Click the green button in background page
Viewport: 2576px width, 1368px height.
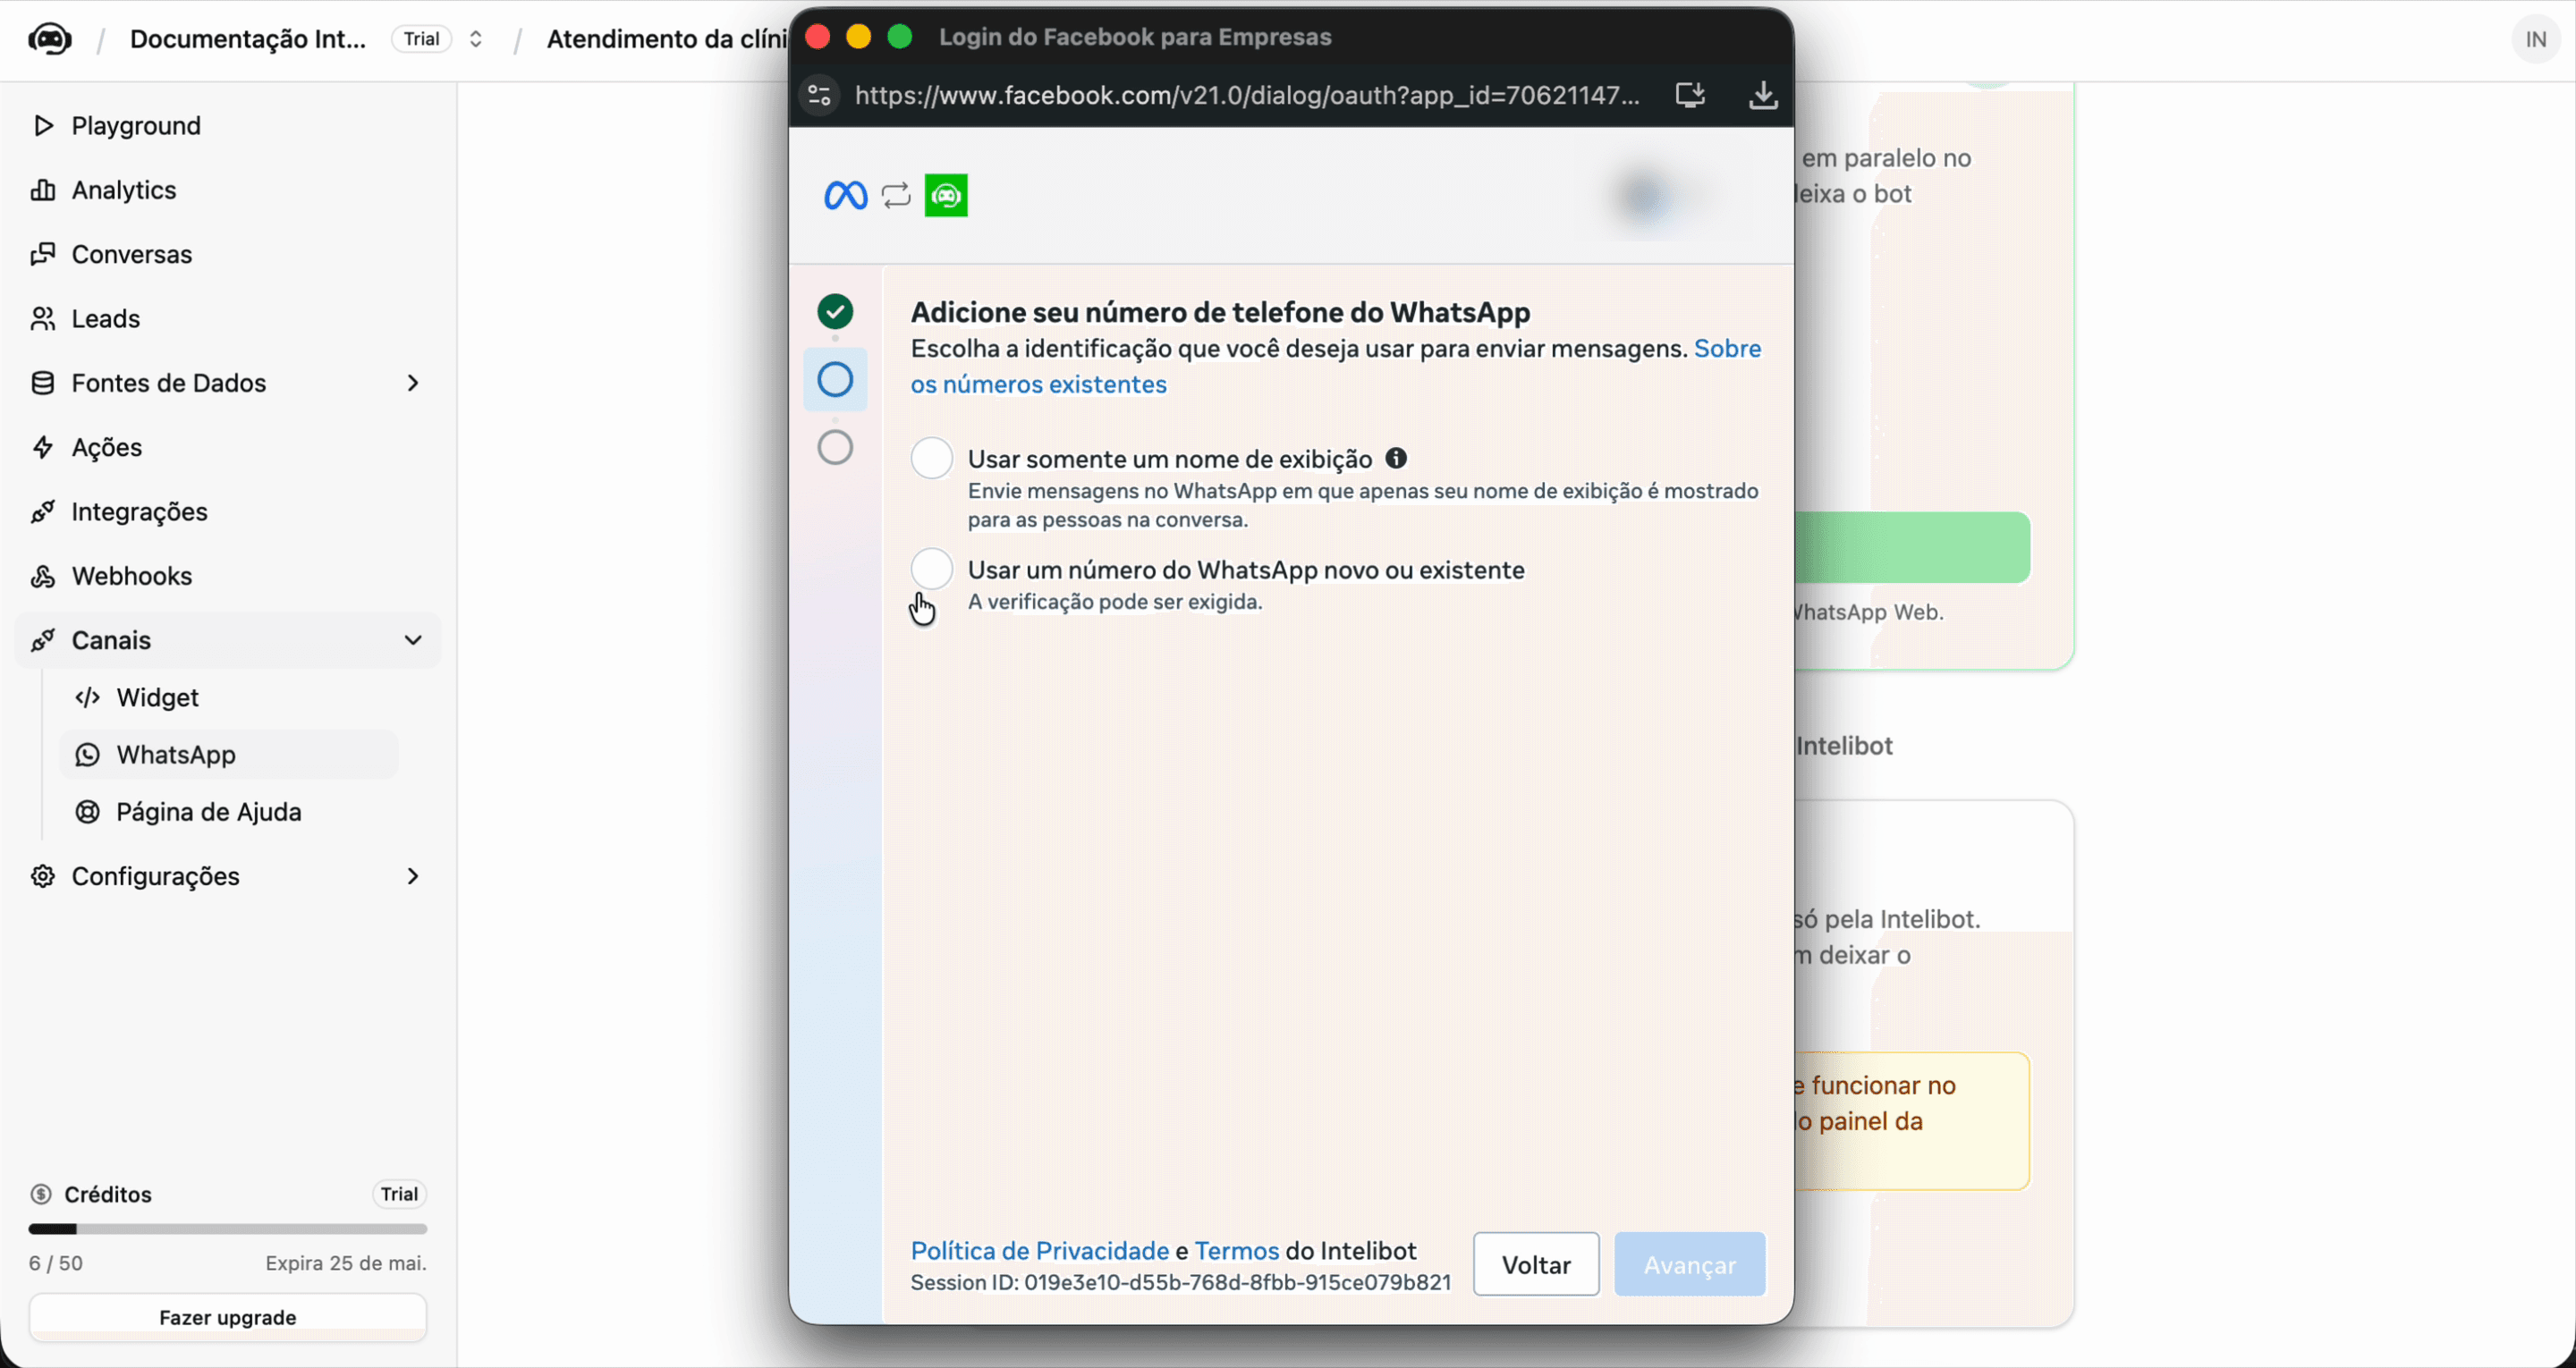click(x=1912, y=547)
